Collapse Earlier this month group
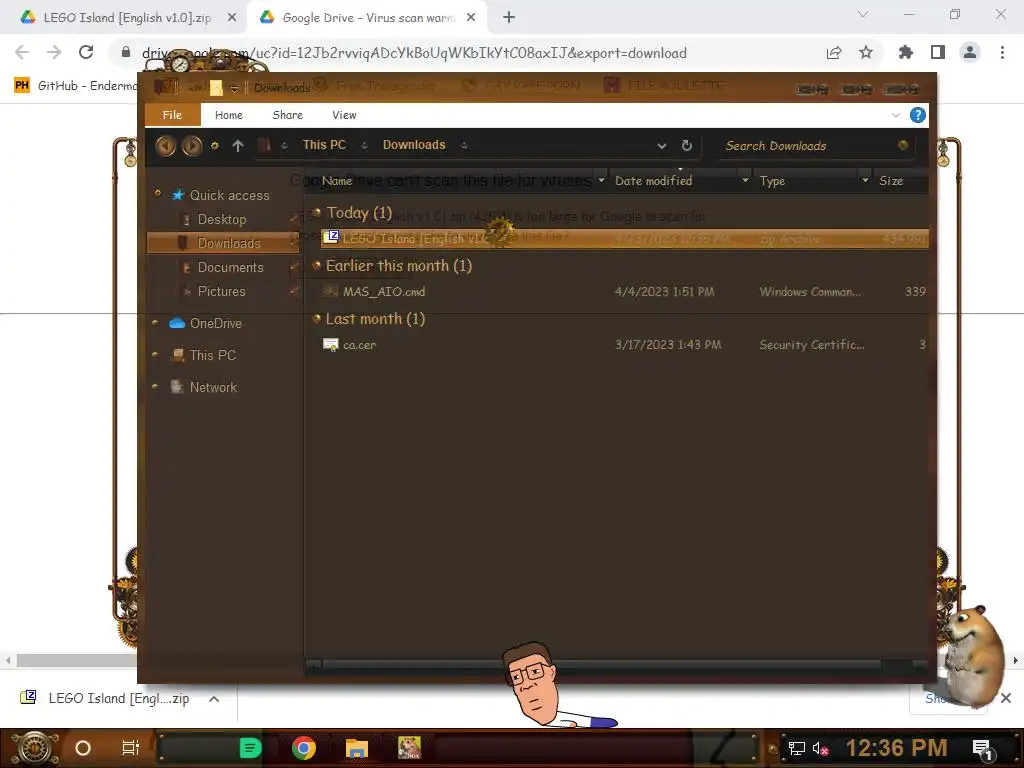 coord(317,264)
